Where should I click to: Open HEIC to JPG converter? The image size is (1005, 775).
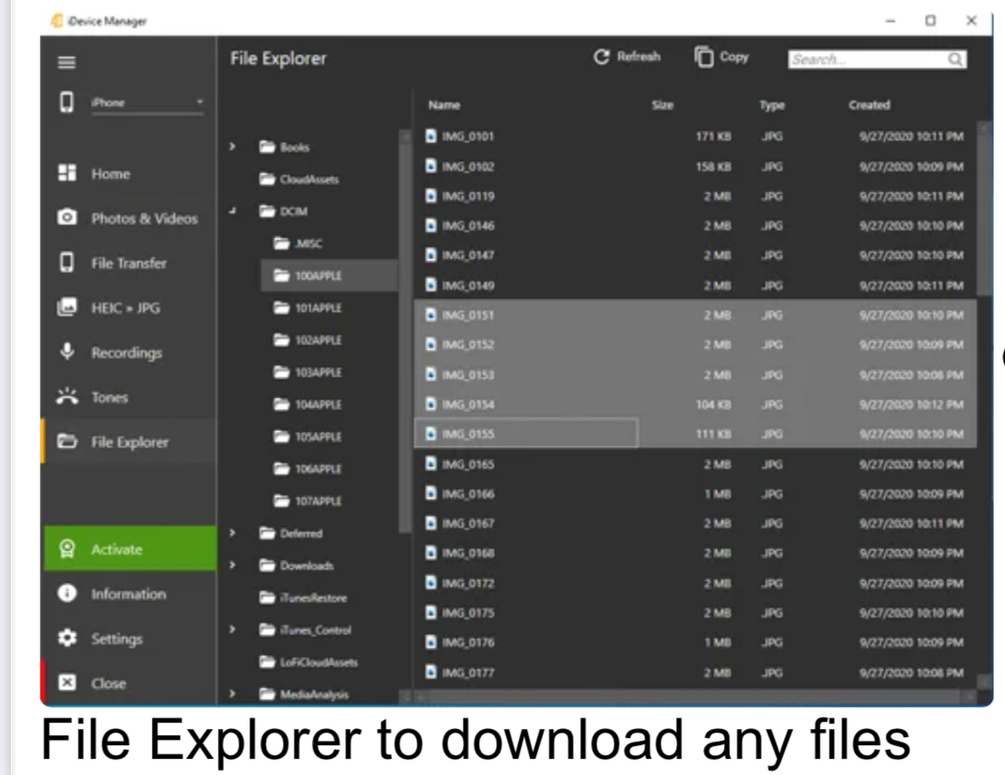pos(130,308)
